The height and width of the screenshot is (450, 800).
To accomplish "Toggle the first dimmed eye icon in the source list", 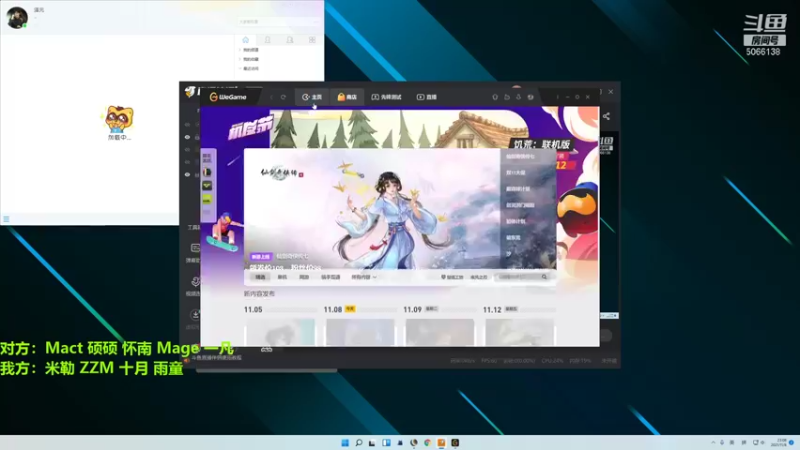I will point(187,124).
